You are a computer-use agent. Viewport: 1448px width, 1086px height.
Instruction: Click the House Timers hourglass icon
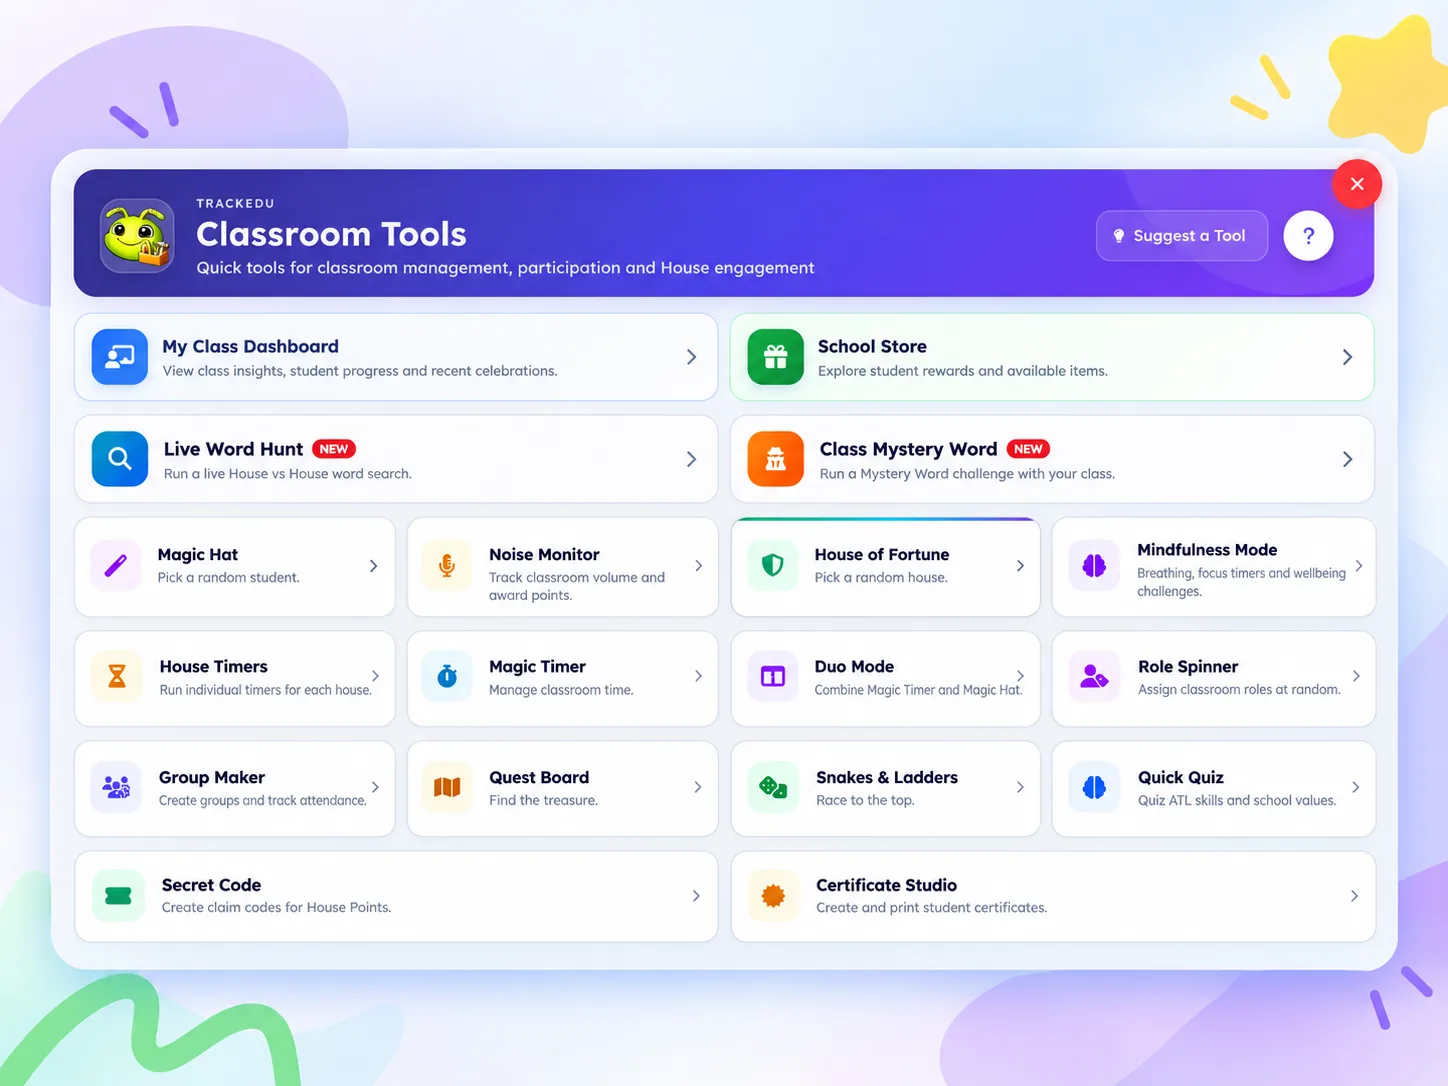tap(116, 677)
